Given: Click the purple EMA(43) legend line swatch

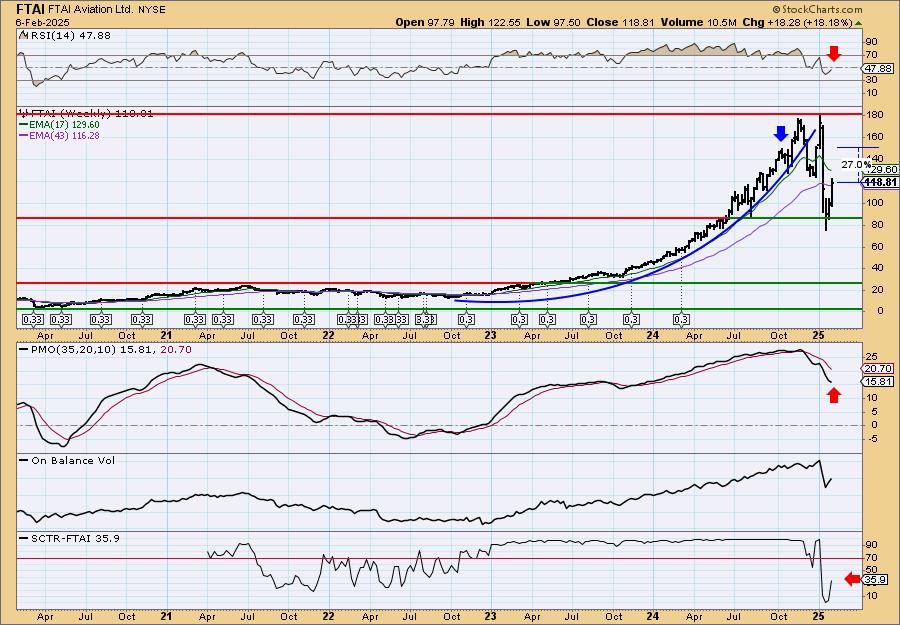Looking at the screenshot, I should [24, 135].
